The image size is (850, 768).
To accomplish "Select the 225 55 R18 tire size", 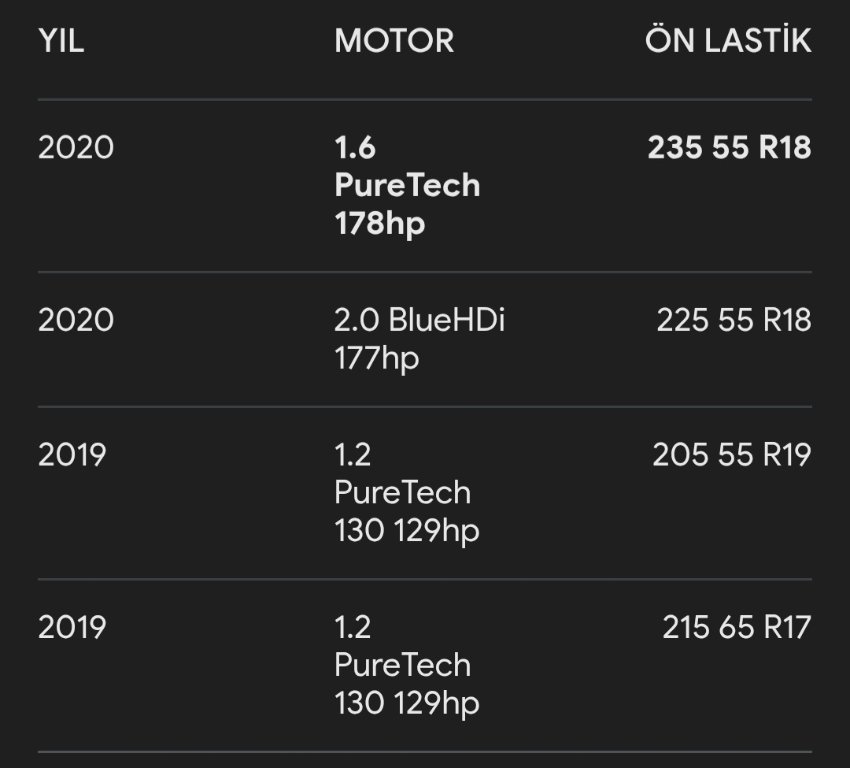I will pyautogui.click(x=733, y=320).
